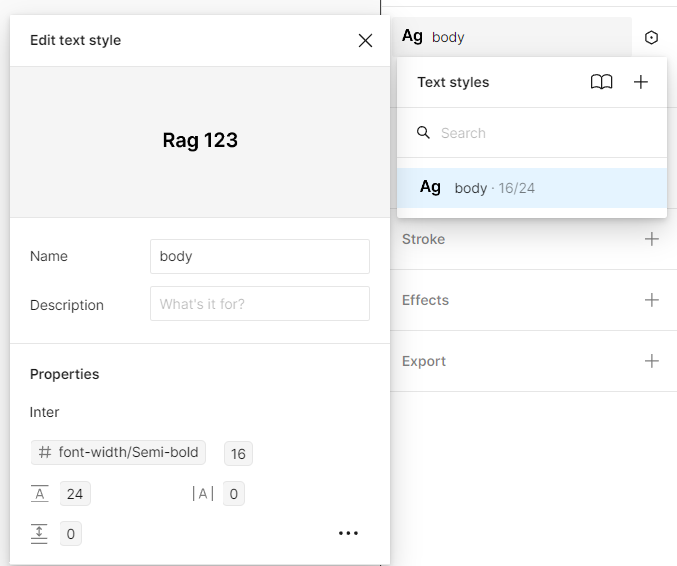Open the libraries book icon
The height and width of the screenshot is (566, 677).
pyautogui.click(x=601, y=82)
